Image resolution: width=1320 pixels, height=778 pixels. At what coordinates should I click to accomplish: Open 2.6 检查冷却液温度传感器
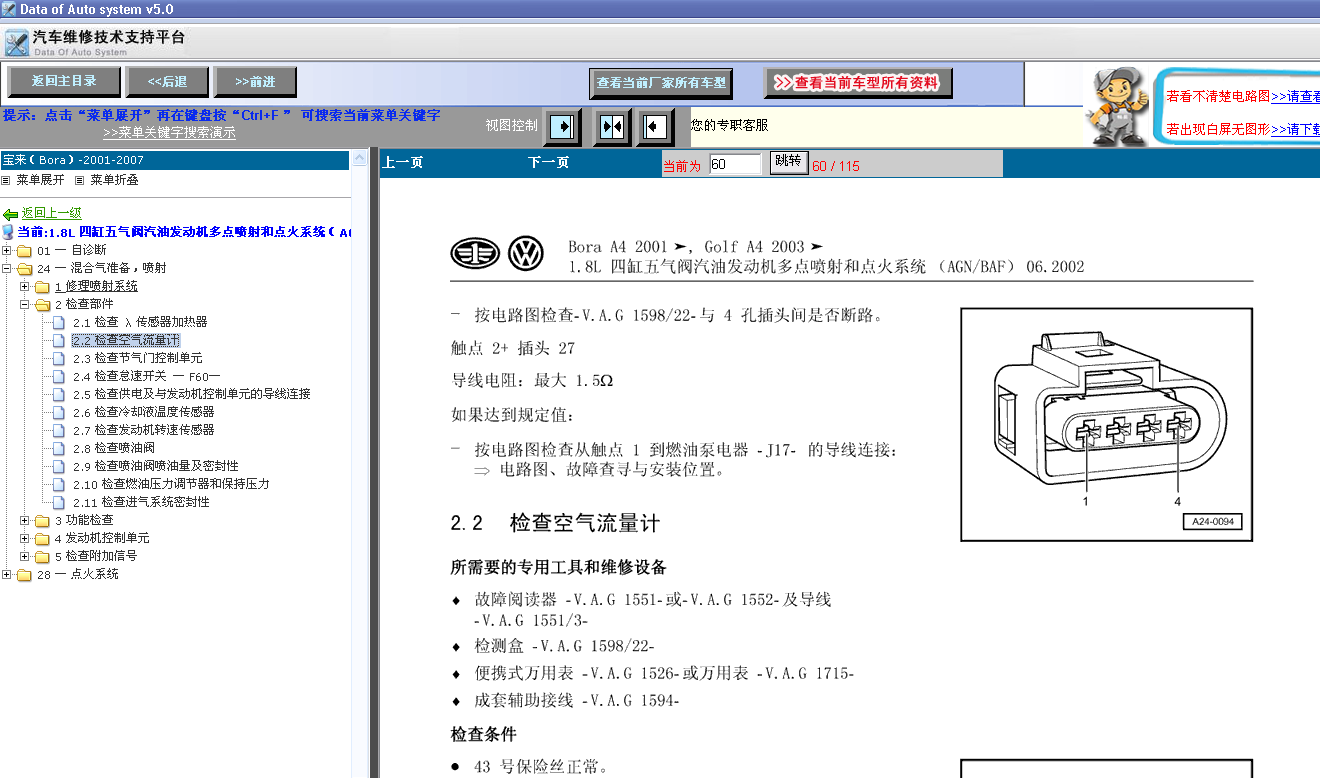pyautogui.click(x=143, y=412)
